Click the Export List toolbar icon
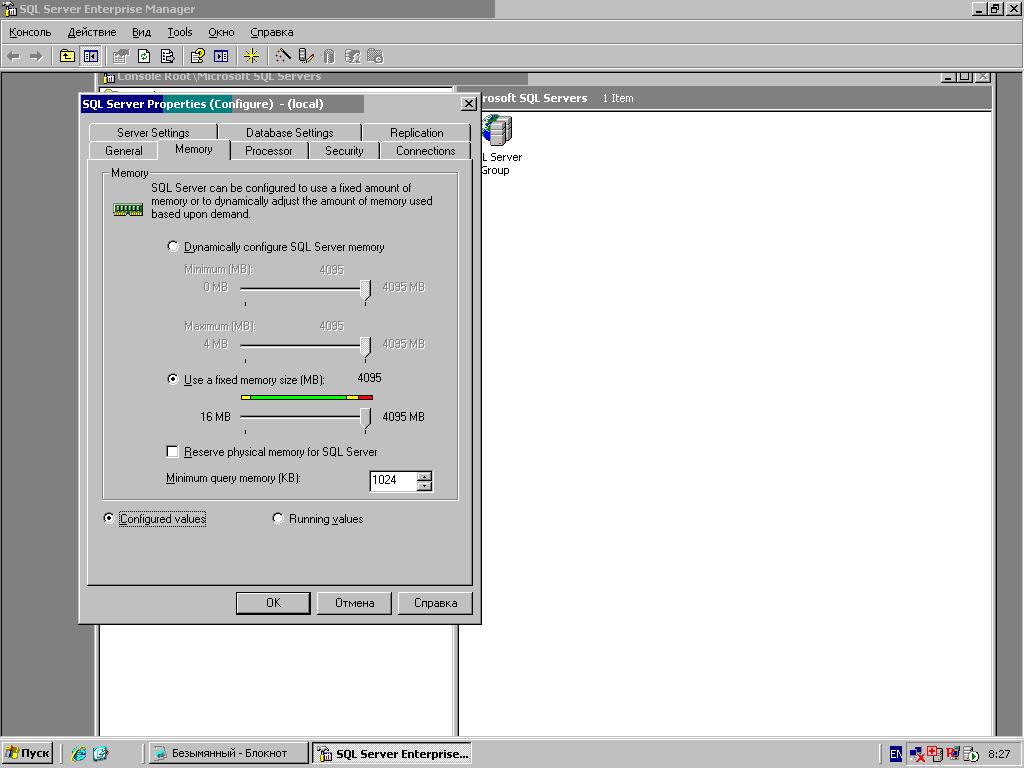1024x768 pixels. tap(167, 56)
